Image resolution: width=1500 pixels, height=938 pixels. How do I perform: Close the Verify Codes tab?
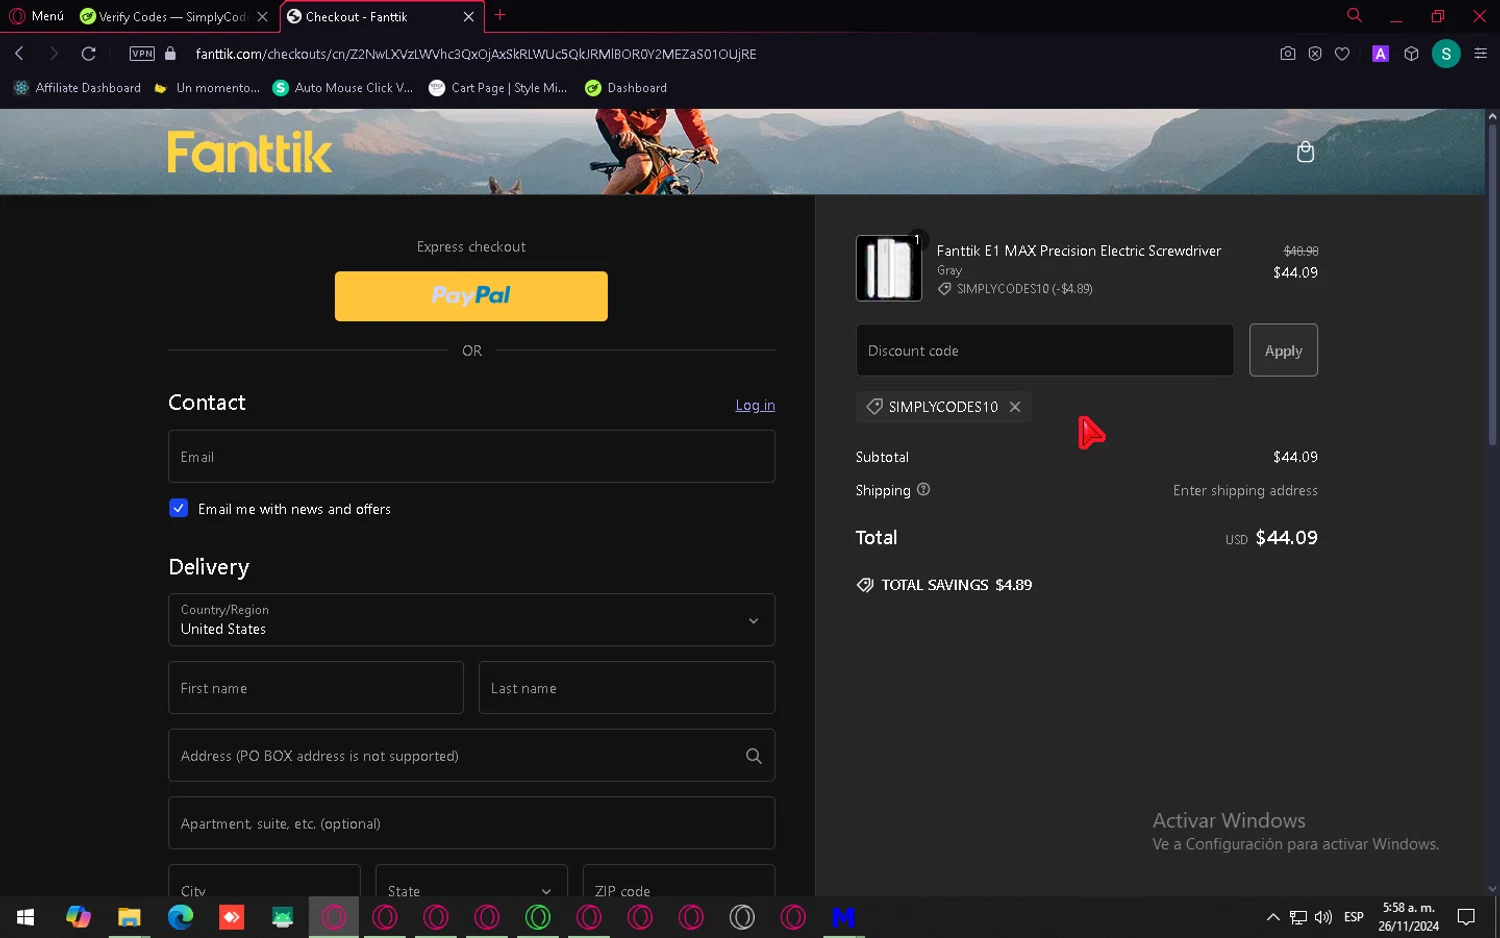pos(262,17)
